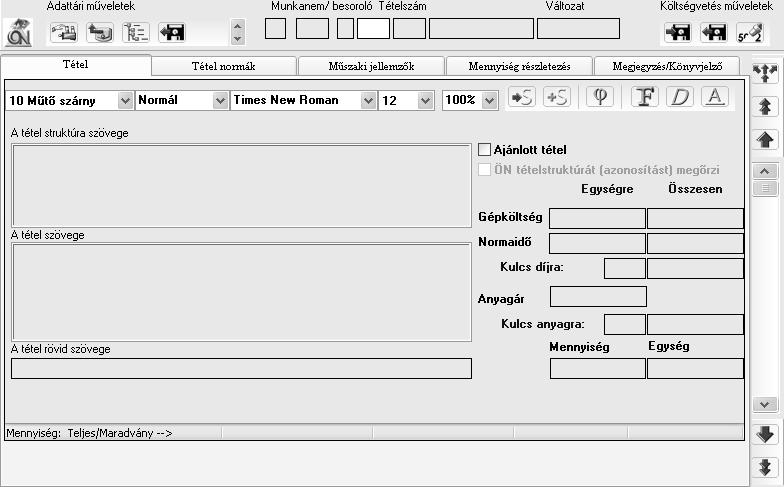
Task: Click 'Mennyiség: Teljes/Maradvány -->' status text
Action: pyautogui.click(x=90, y=433)
